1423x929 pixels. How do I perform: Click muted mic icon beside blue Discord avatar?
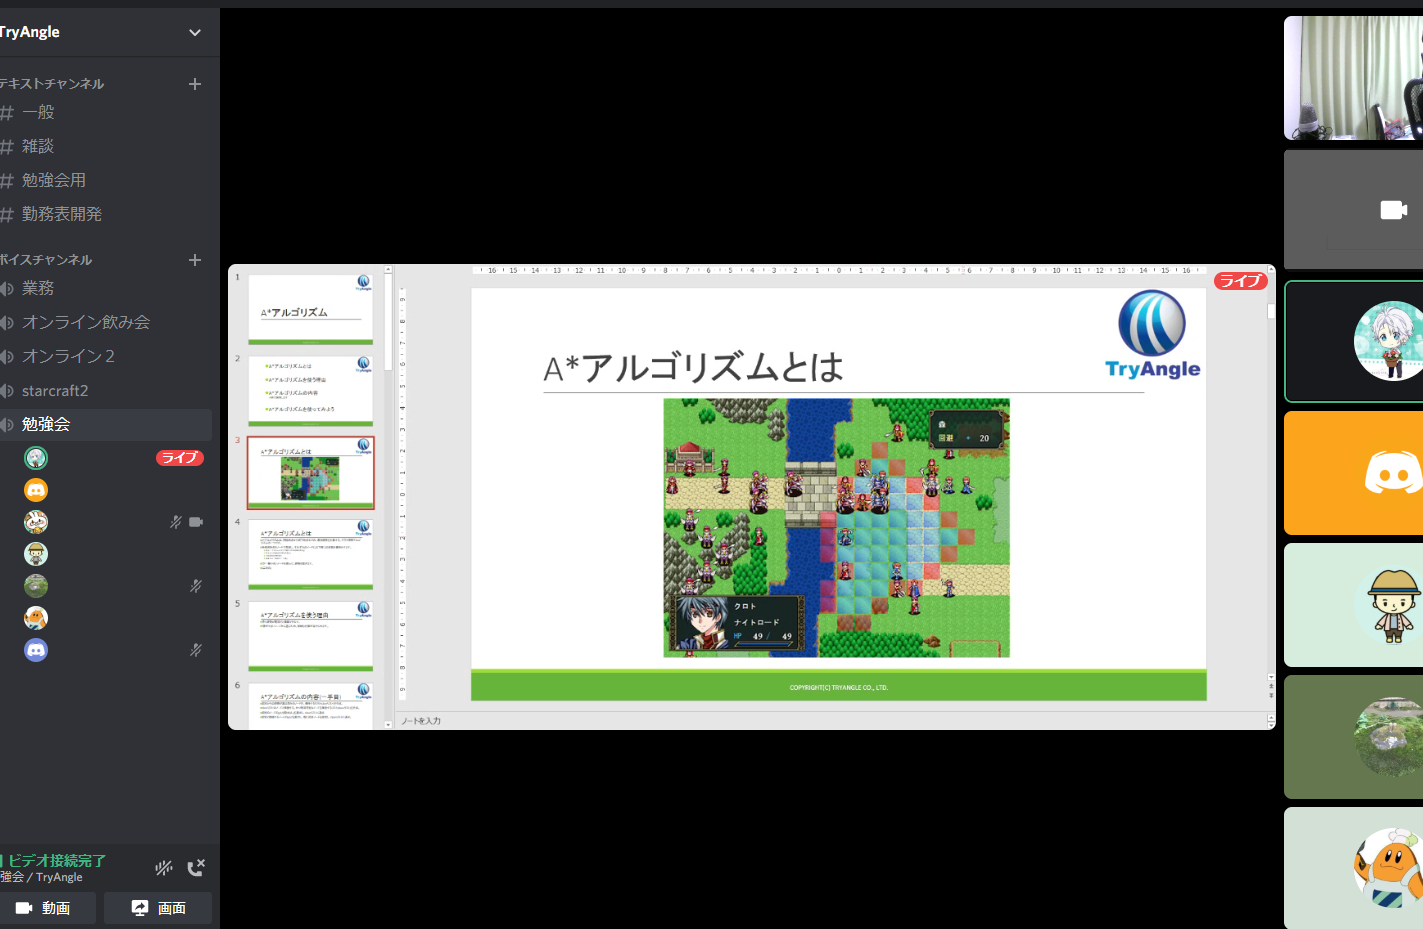(196, 650)
